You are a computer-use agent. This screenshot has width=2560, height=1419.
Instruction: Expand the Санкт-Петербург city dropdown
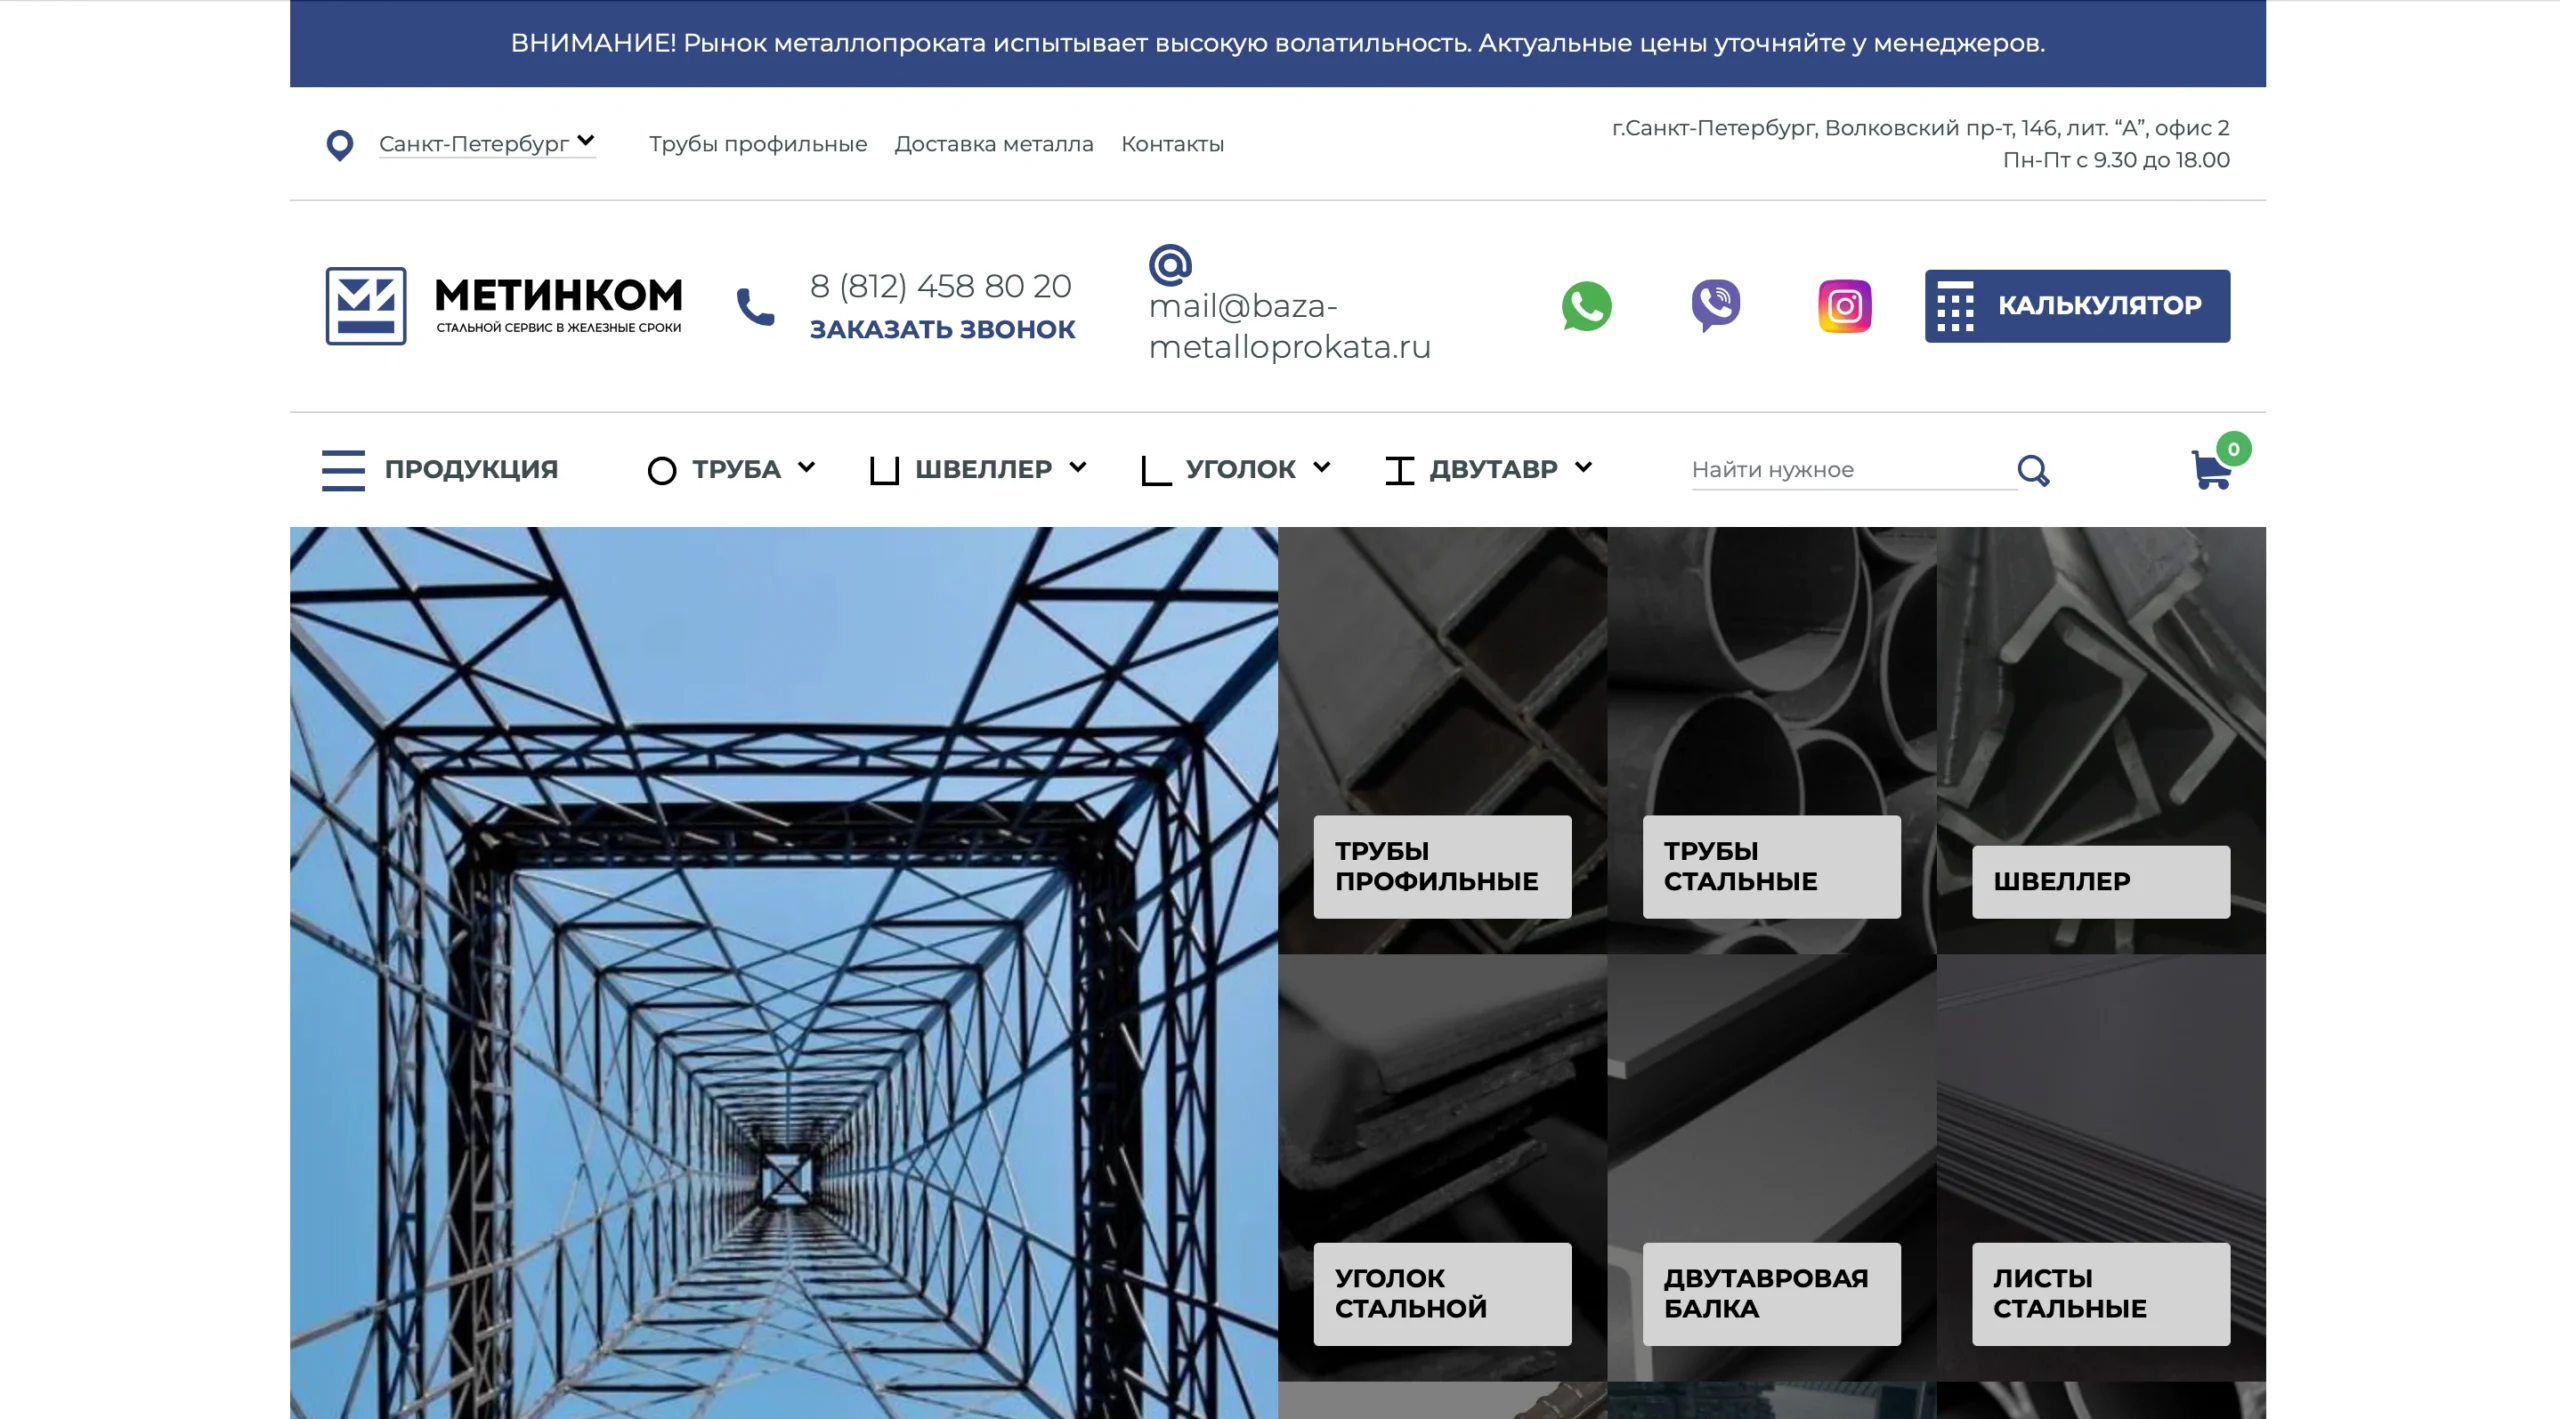point(486,144)
